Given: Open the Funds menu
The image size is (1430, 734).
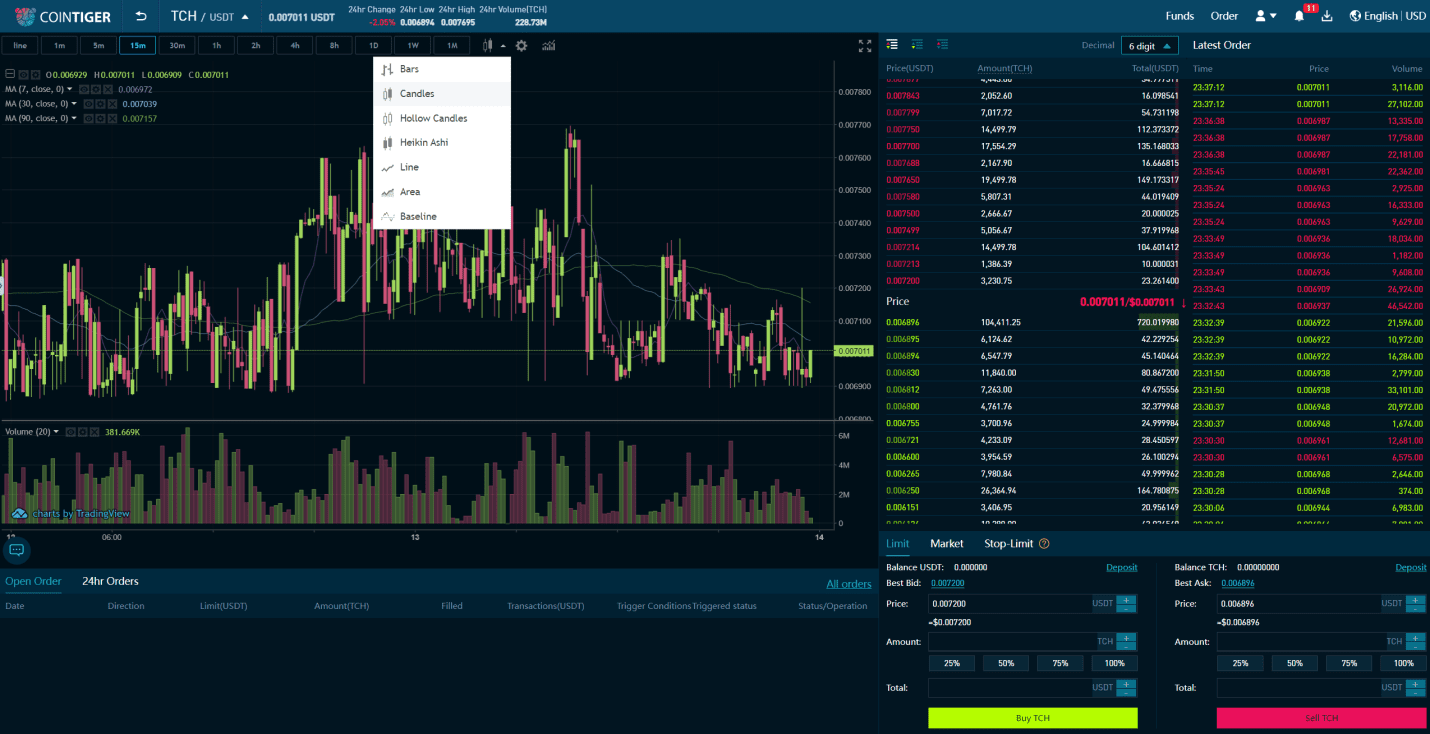Looking at the screenshot, I should [1180, 16].
